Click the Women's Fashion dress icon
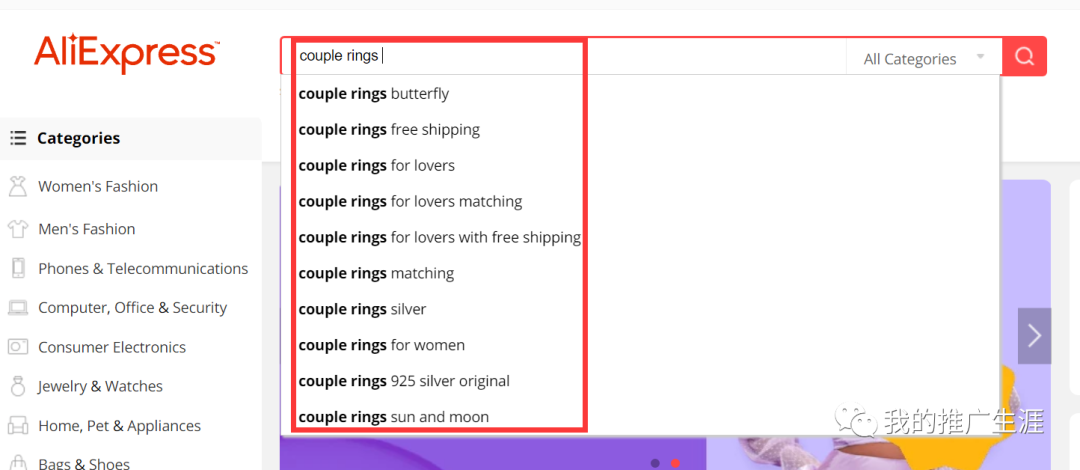1080x470 pixels. (17, 186)
